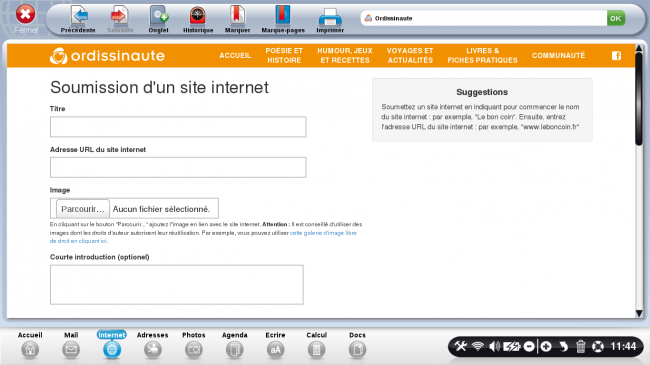650x365 pixels.
Task: Click the lifebuoy help icon
Action: (598, 346)
